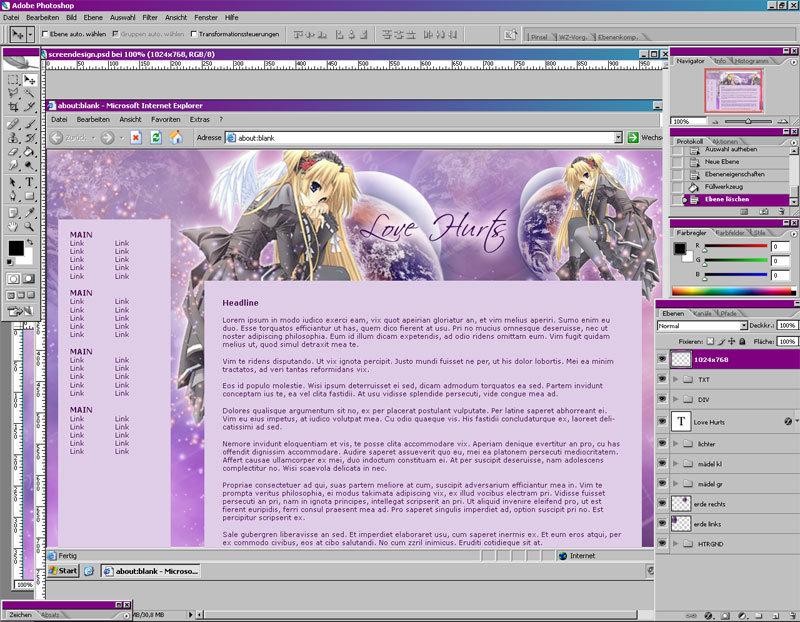Select the Eraser tool
Image resolution: width=800 pixels, height=622 pixels.
coord(13,152)
